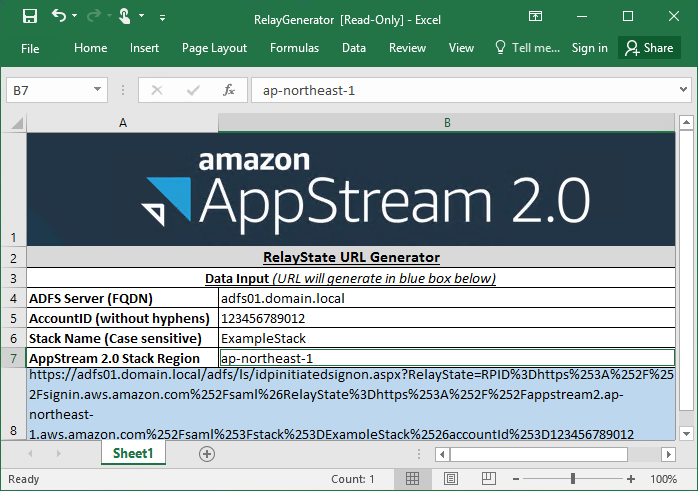Image resolution: width=698 pixels, height=491 pixels.
Task: Select row 7 header
Action: pyautogui.click(x=13, y=358)
